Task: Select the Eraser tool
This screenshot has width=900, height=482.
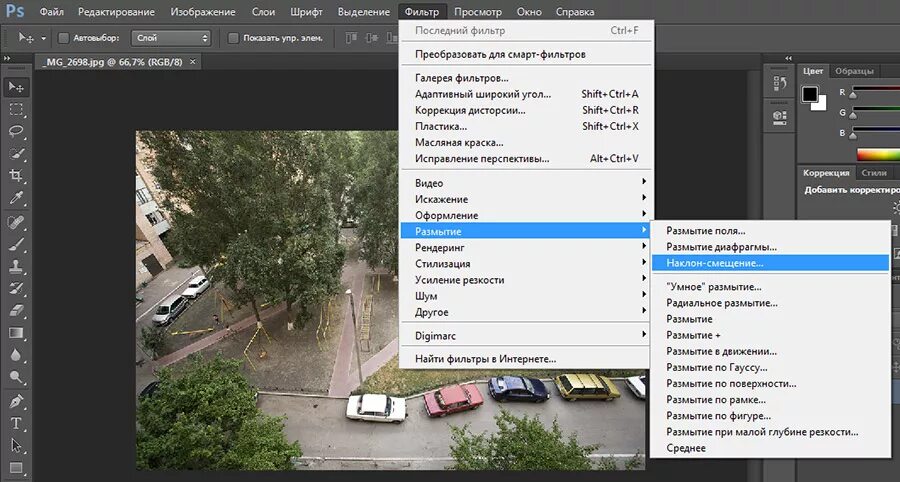Action: (15, 311)
